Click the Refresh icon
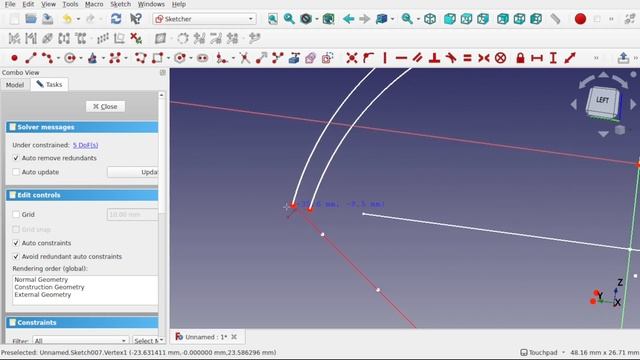 [x=116, y=19]
